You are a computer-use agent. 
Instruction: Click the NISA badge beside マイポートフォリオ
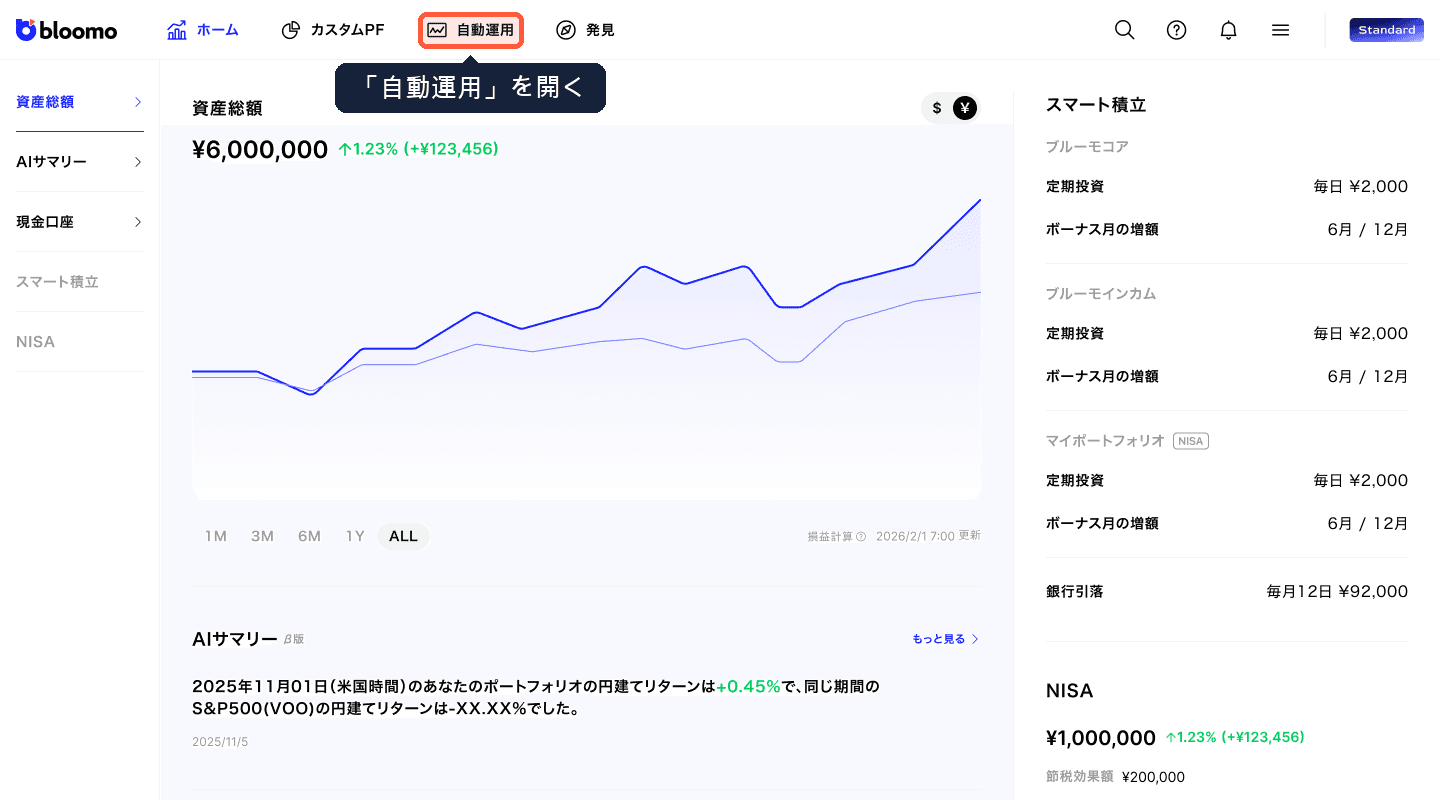[x=1191, y=441]
